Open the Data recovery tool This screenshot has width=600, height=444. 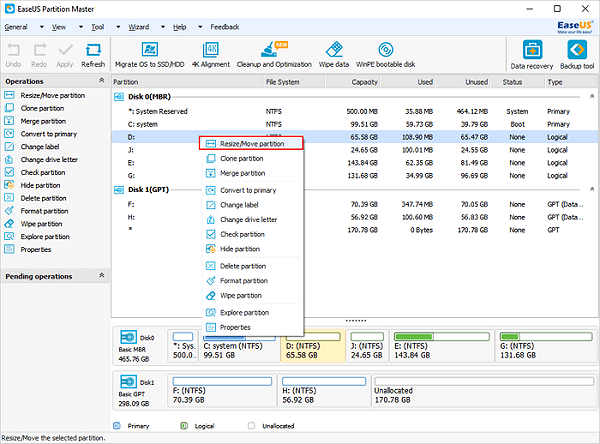click(x=532, y=55)
